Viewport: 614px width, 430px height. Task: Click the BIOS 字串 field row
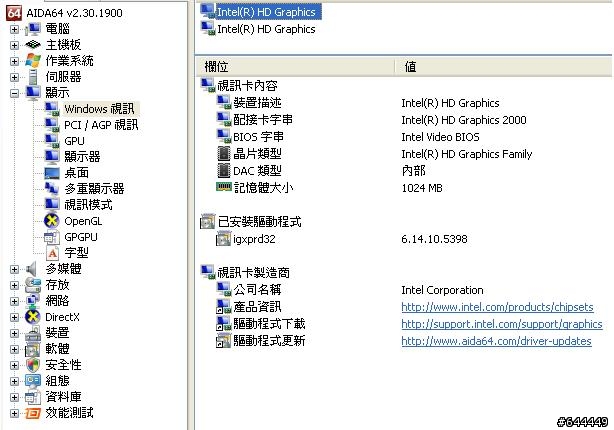click(258, 137)
